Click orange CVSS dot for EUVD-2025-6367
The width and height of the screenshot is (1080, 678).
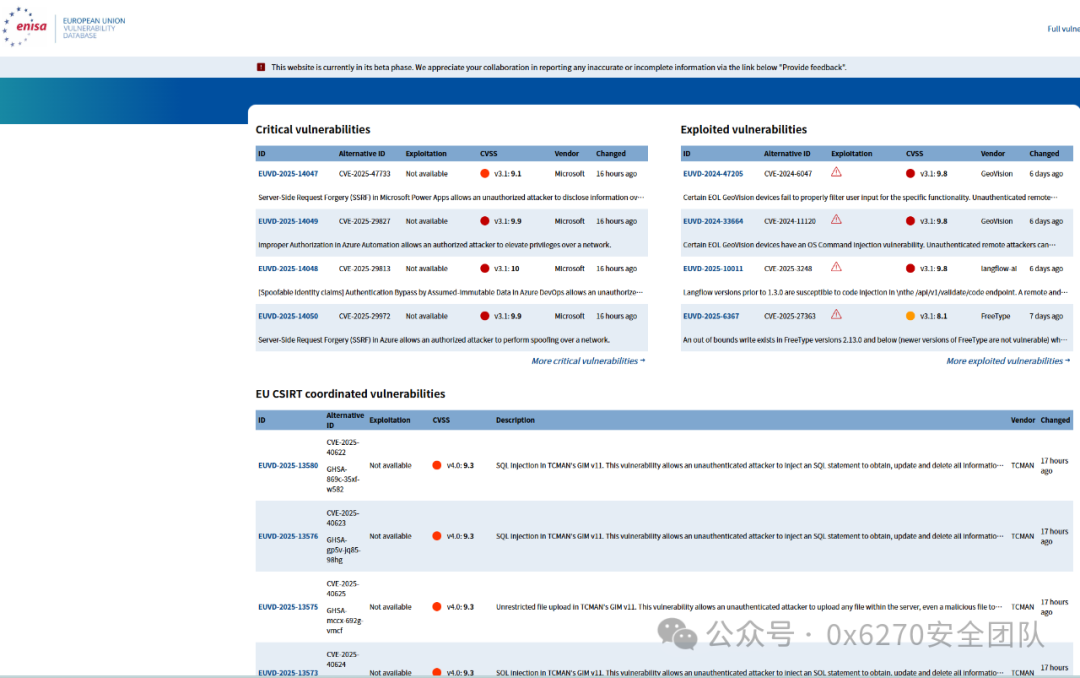pyautogui.click(x=911, y=316)
